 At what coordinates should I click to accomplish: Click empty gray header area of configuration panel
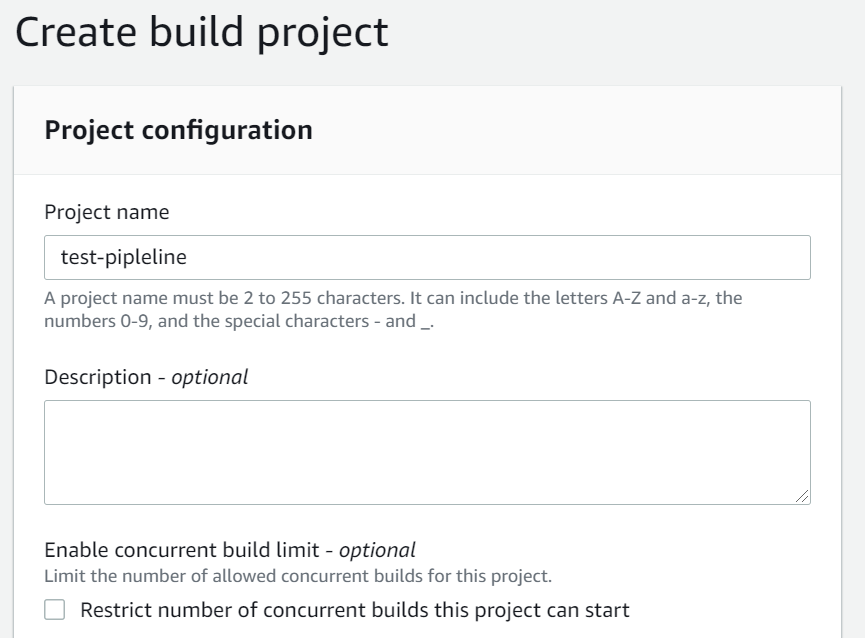click(x=600, y=130)
